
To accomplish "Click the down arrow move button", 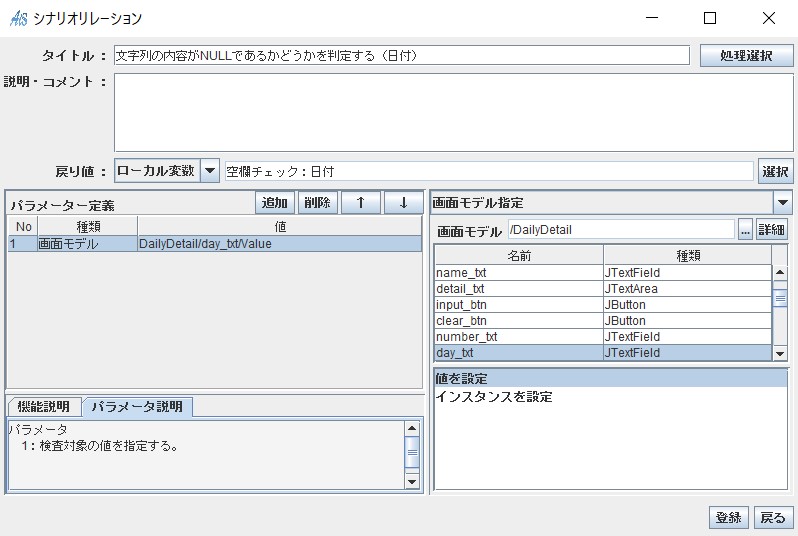I will point(403,203).
